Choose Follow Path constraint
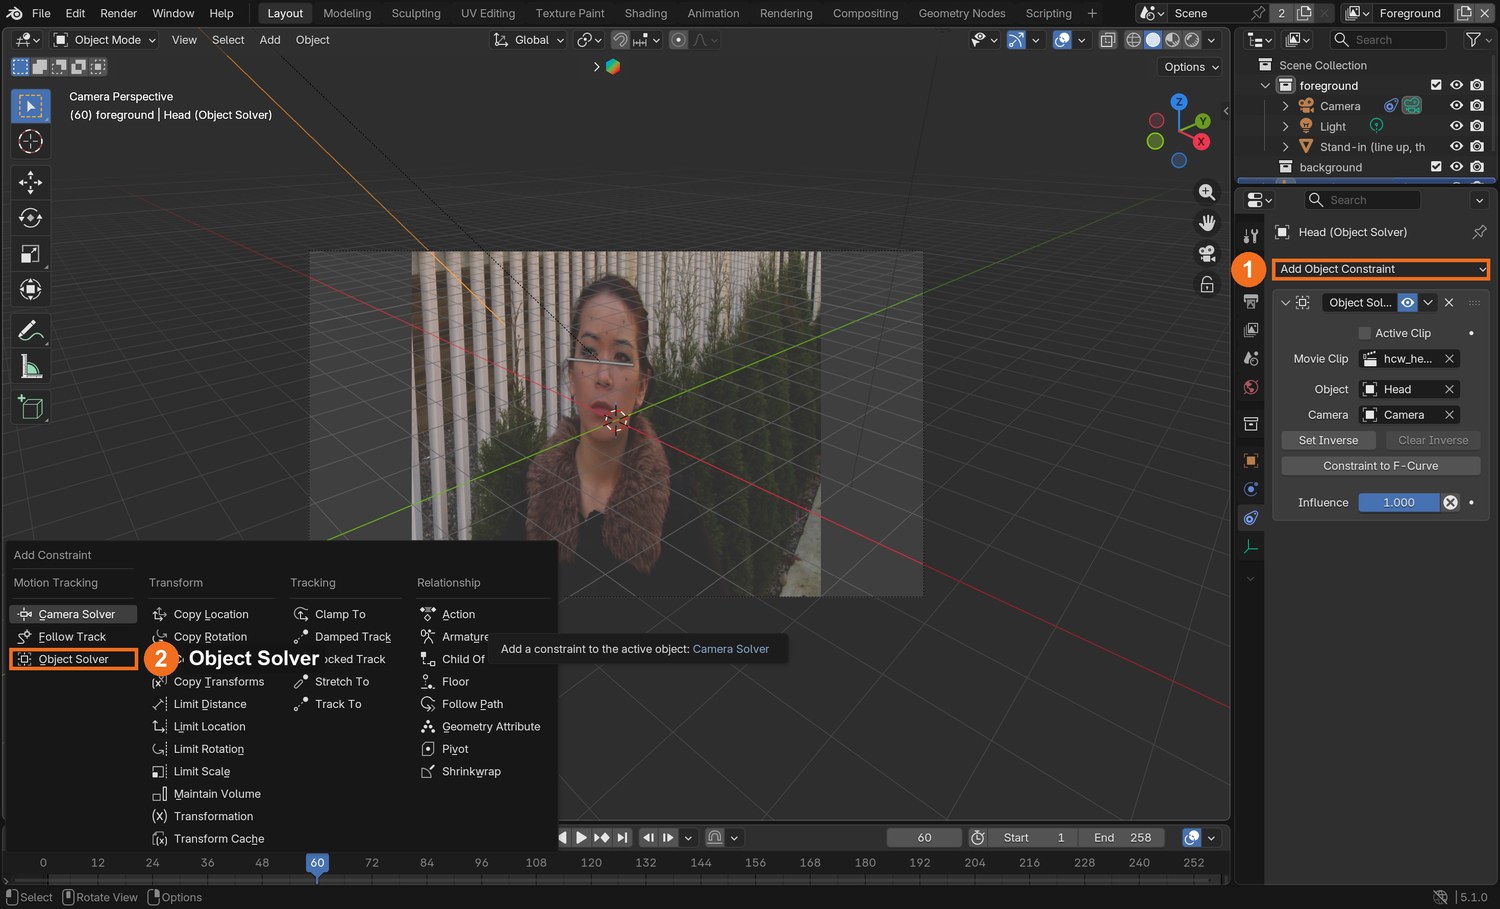Viewport: 1500px width, 909px height. coord(472,704)
